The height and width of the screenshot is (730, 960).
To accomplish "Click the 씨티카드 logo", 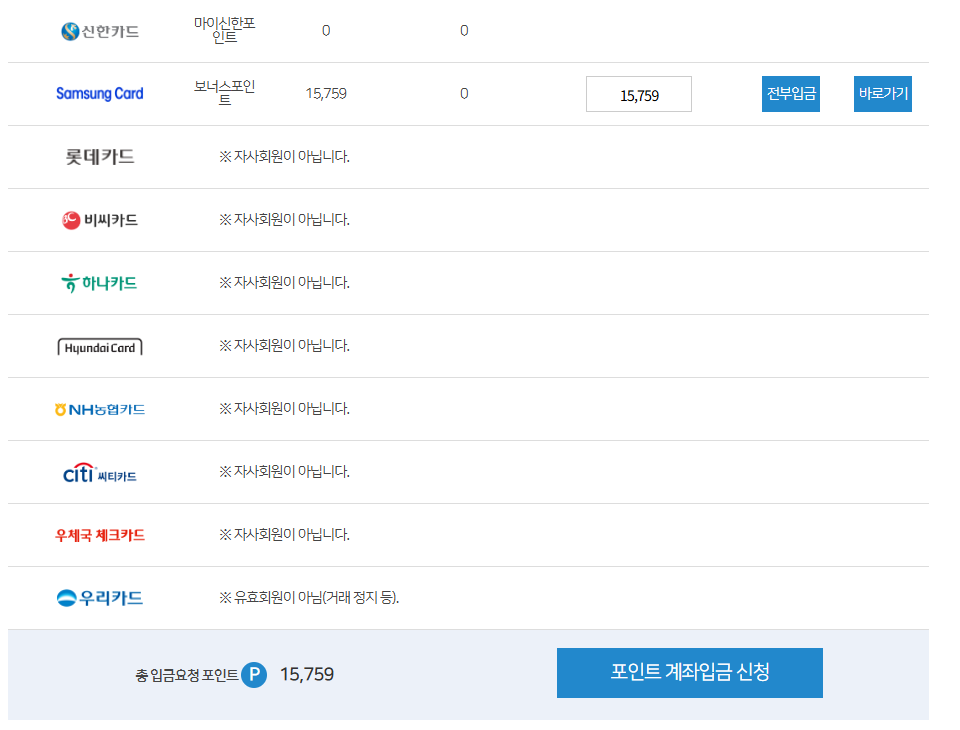I will [100, 473].
